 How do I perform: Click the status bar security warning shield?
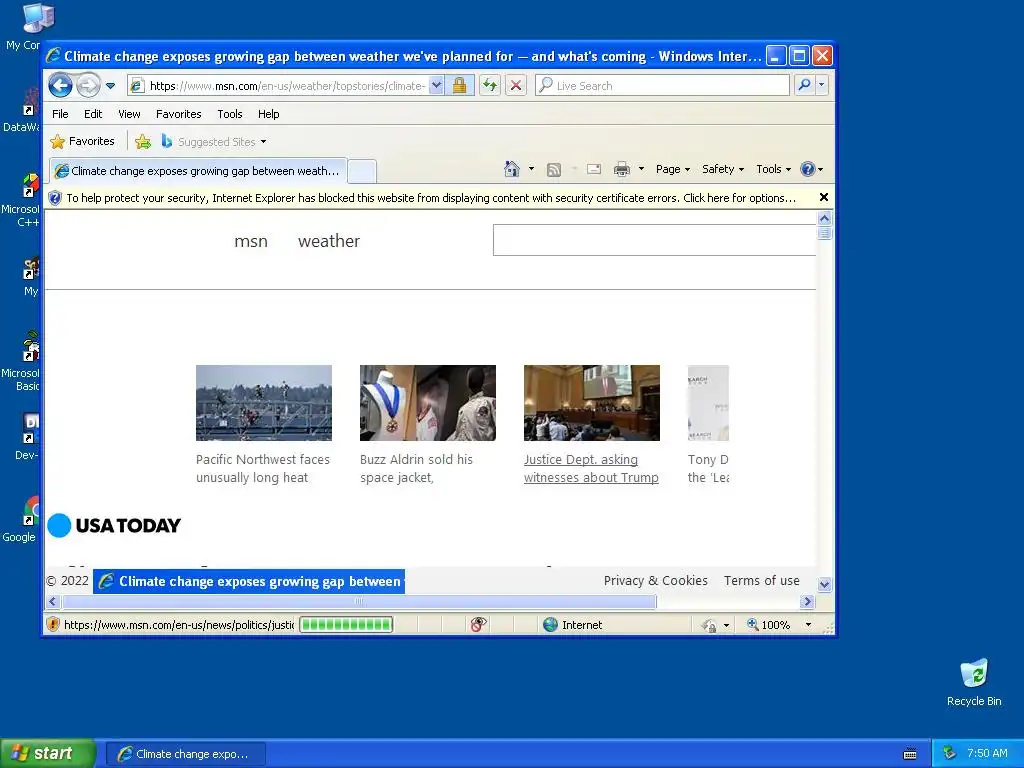[x=53, y=625]
